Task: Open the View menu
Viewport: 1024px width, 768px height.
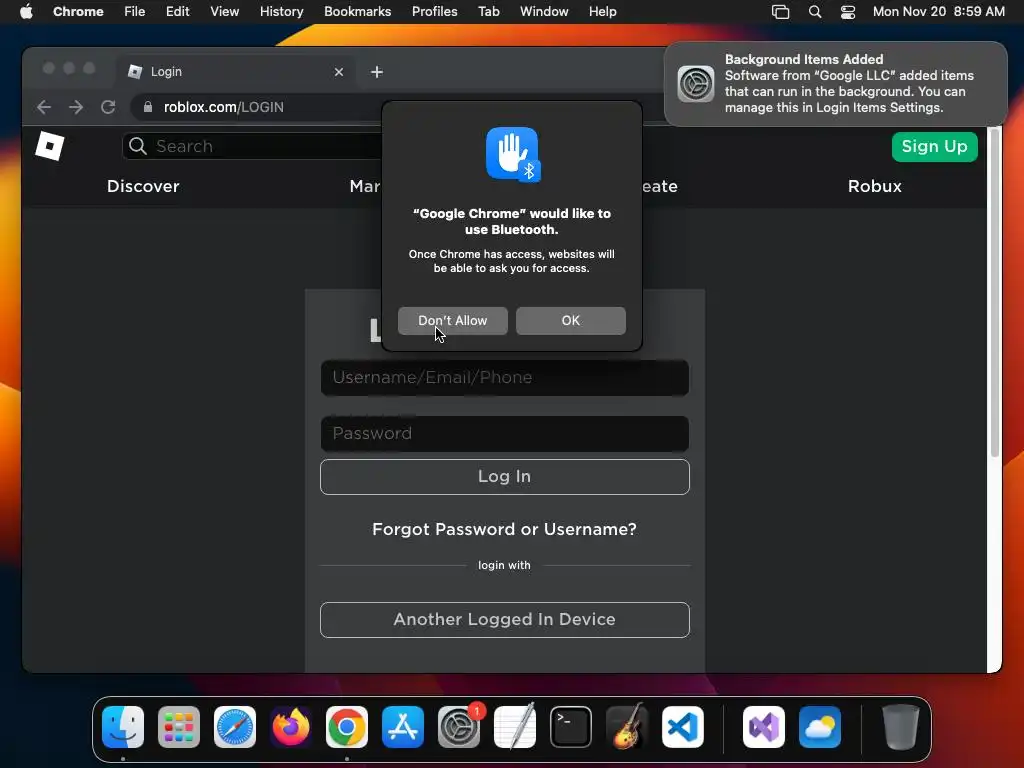Action: pos(225,12)
